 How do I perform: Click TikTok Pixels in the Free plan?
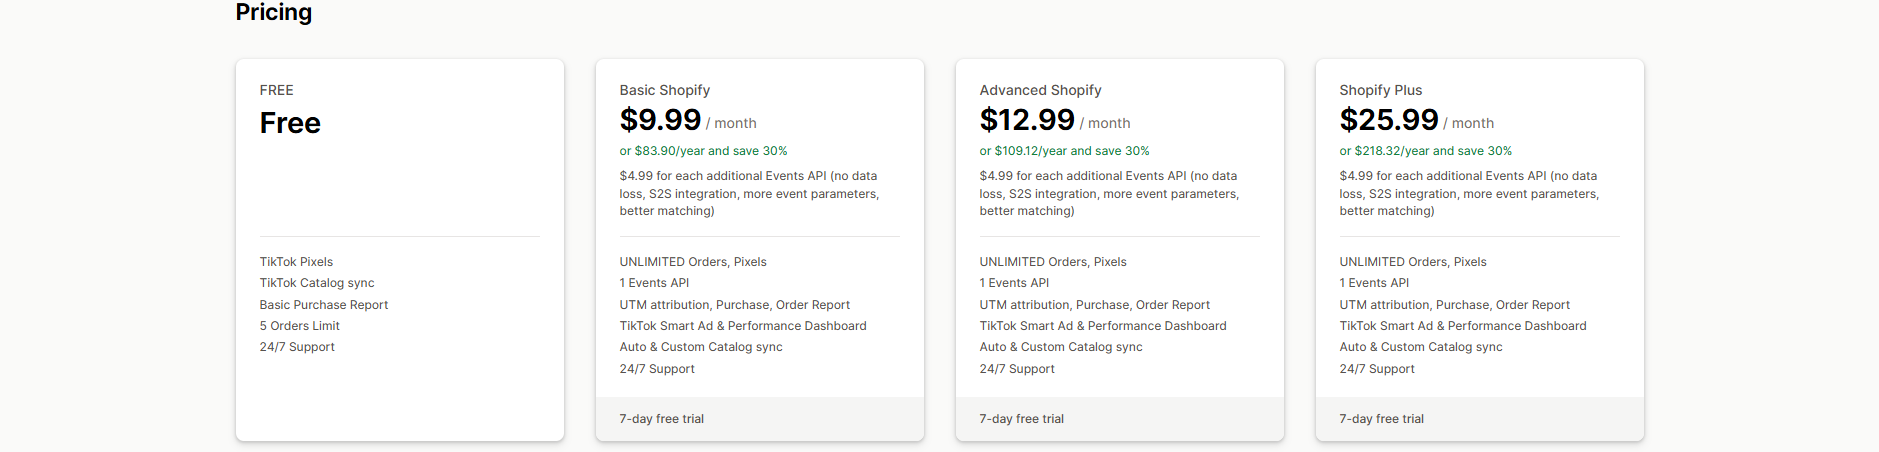point(296,262)
